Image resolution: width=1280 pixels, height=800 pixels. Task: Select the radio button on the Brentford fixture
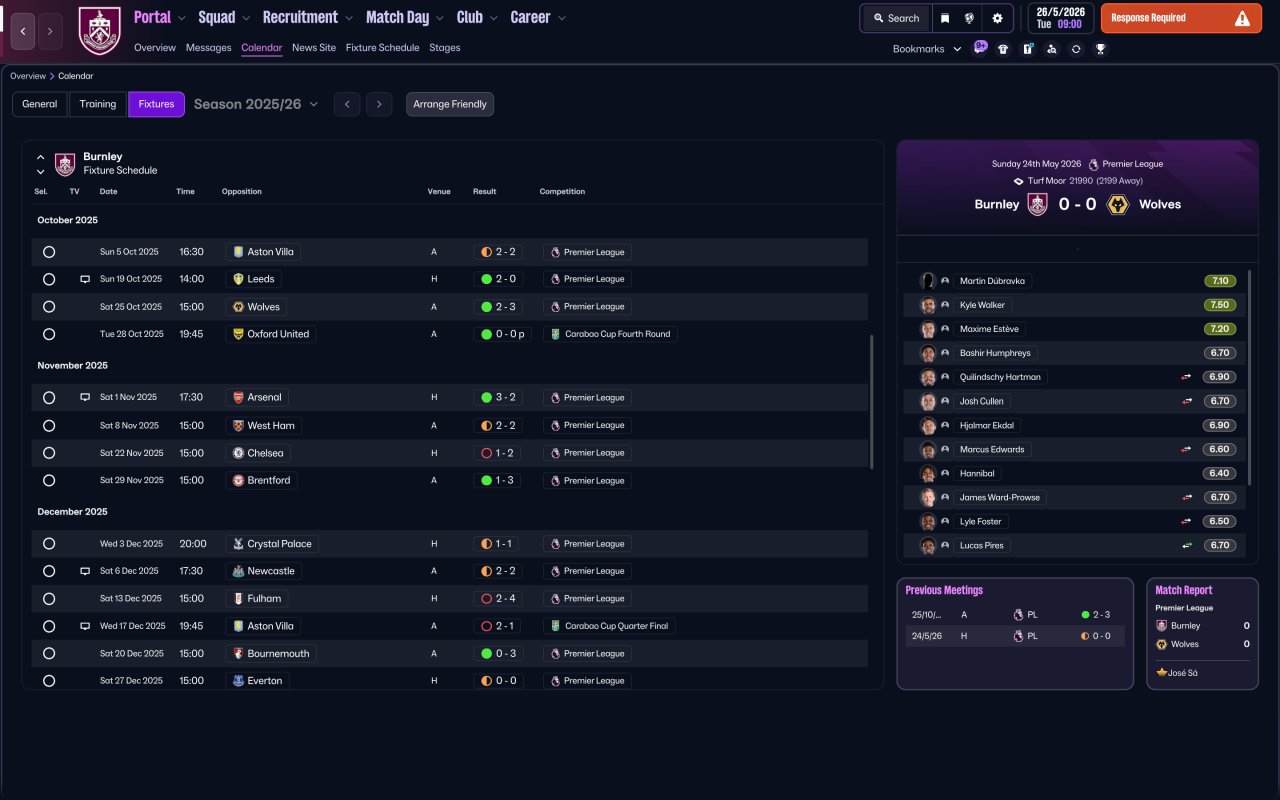point(49,480)
